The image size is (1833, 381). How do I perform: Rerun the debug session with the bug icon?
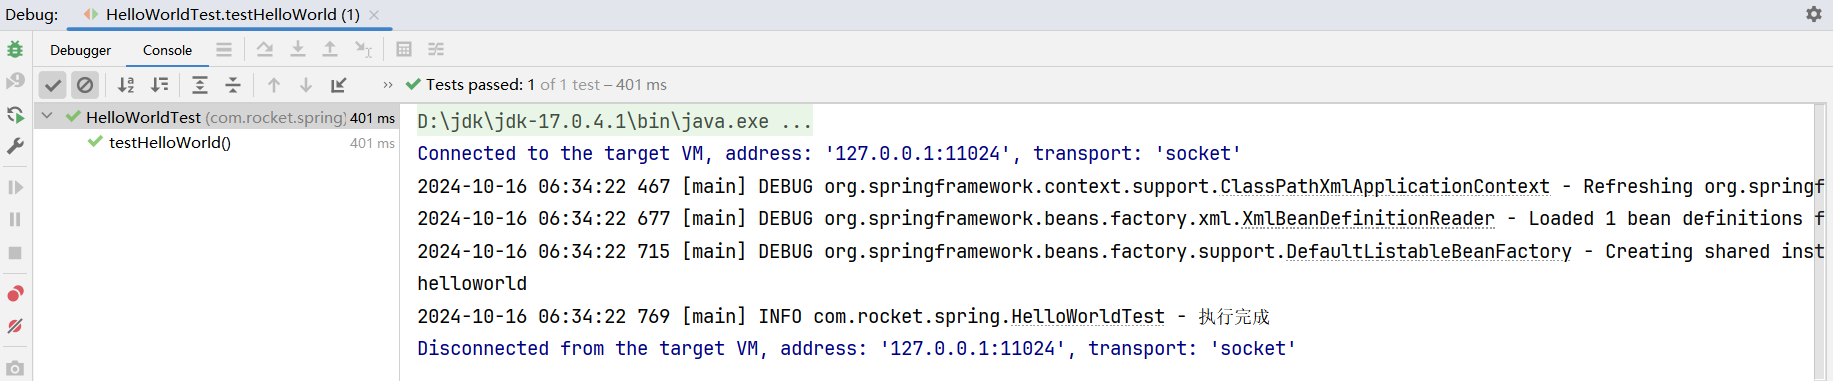coord(15,49)
